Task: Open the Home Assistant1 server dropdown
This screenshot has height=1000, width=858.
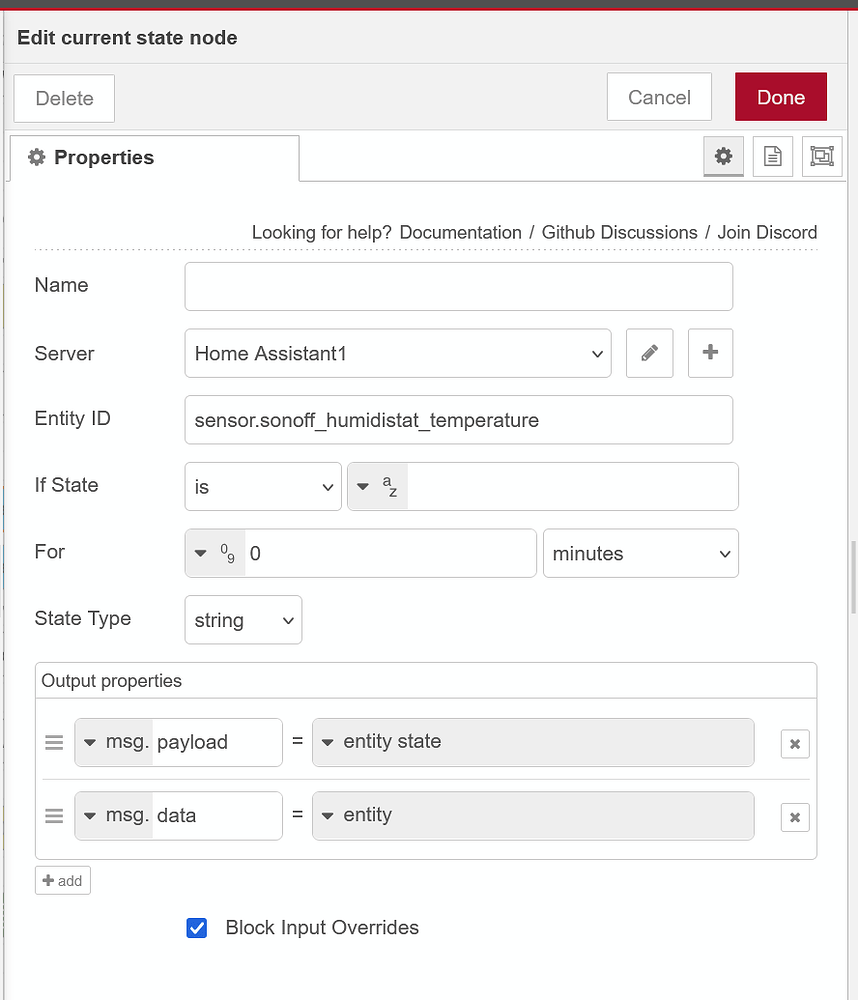Action: point(397,353)
